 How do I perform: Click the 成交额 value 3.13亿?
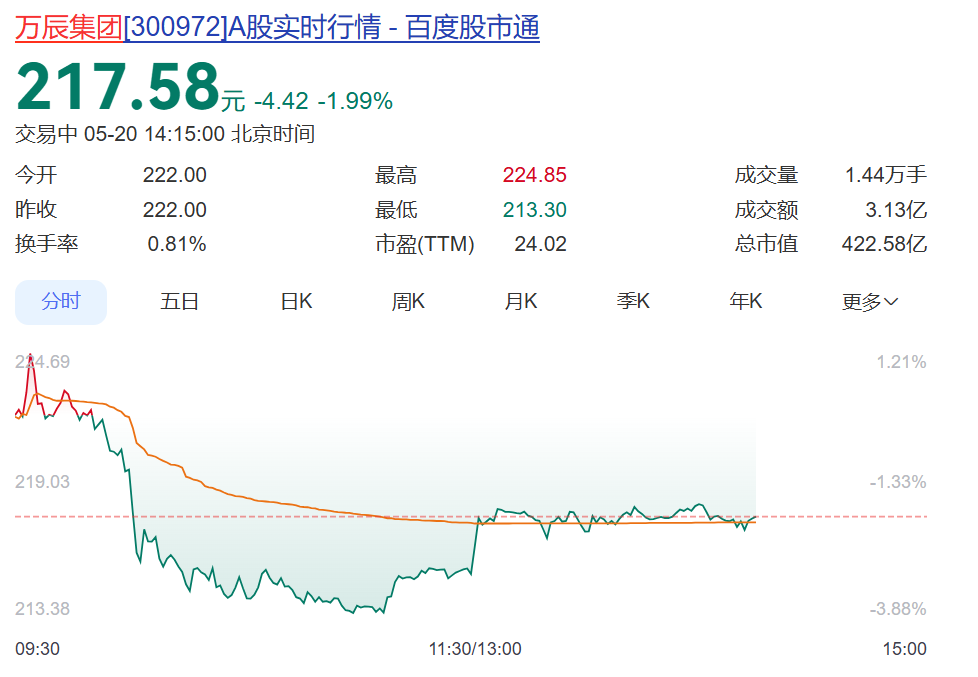(x=896, y=210)
